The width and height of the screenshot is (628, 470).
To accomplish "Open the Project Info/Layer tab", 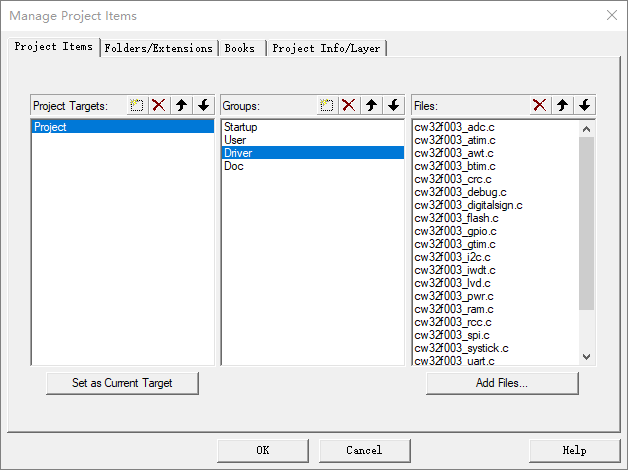I will (326, 48).
